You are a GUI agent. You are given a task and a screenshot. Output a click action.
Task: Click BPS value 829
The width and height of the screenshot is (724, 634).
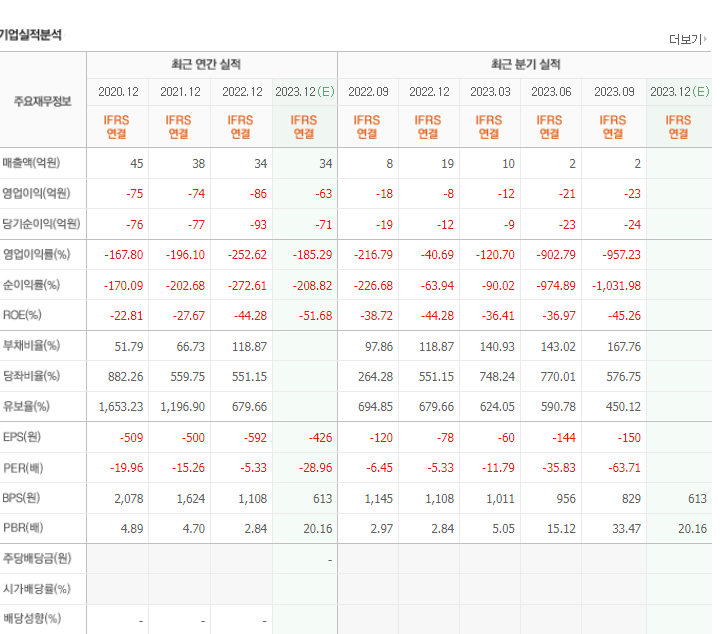[631, 499]
